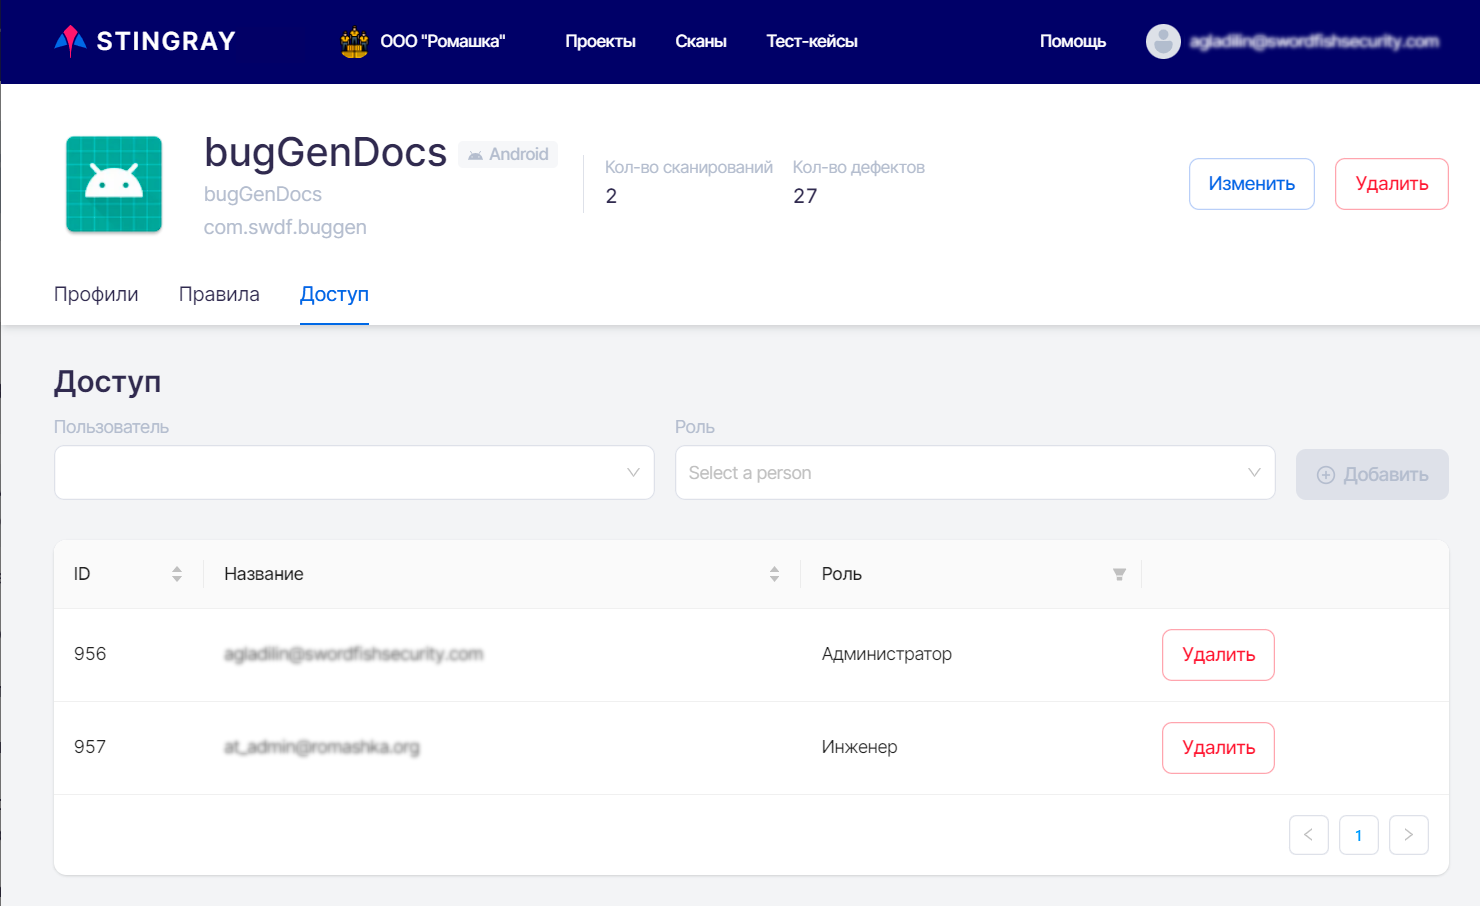The image size is (1480, 906).
Task: Delete user 956 with Удалить button
Action: pyautogui.click(x=1218, y=655)
